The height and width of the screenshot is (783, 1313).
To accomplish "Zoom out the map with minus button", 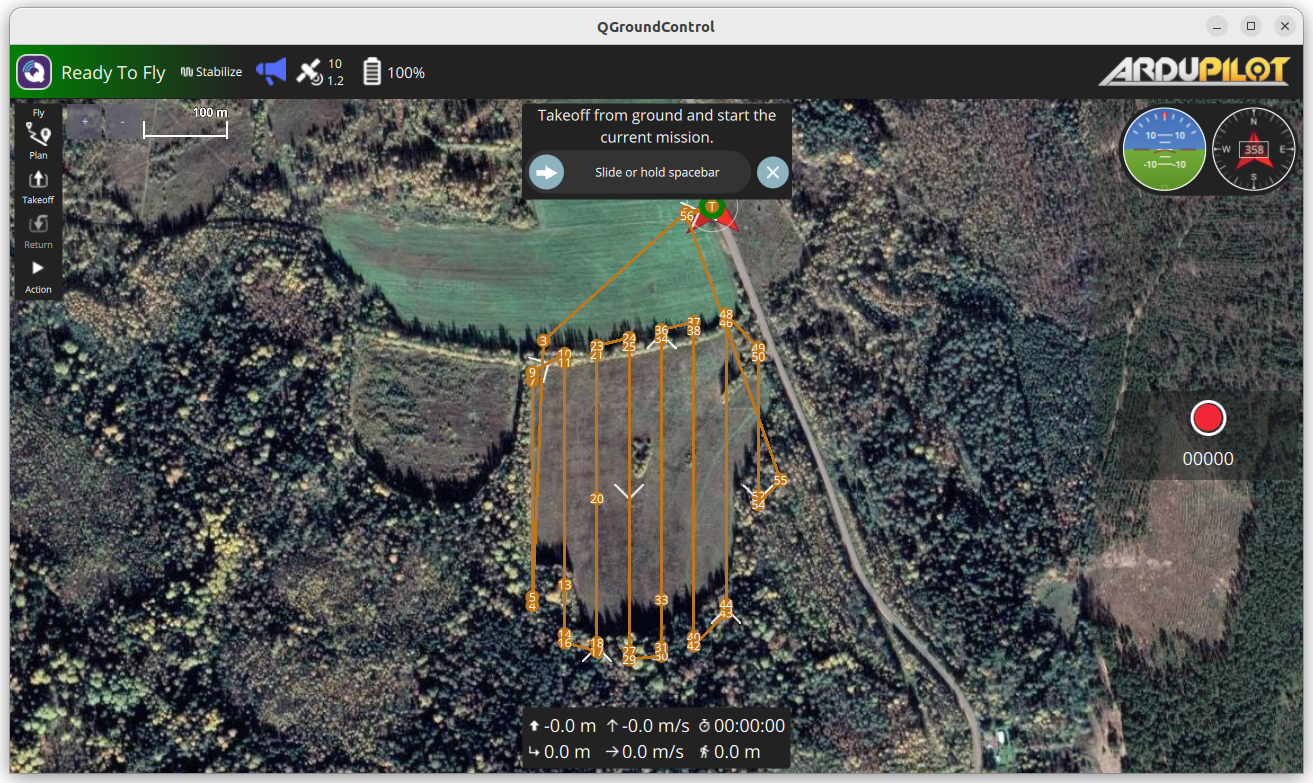I will (122, 122).
